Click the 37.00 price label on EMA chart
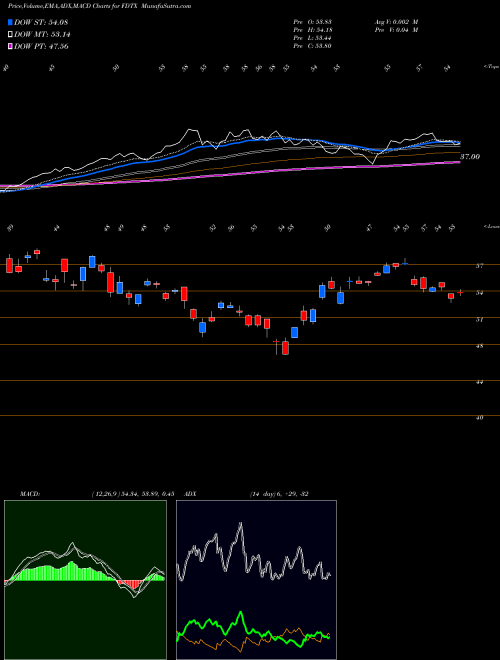 point(470,157)
